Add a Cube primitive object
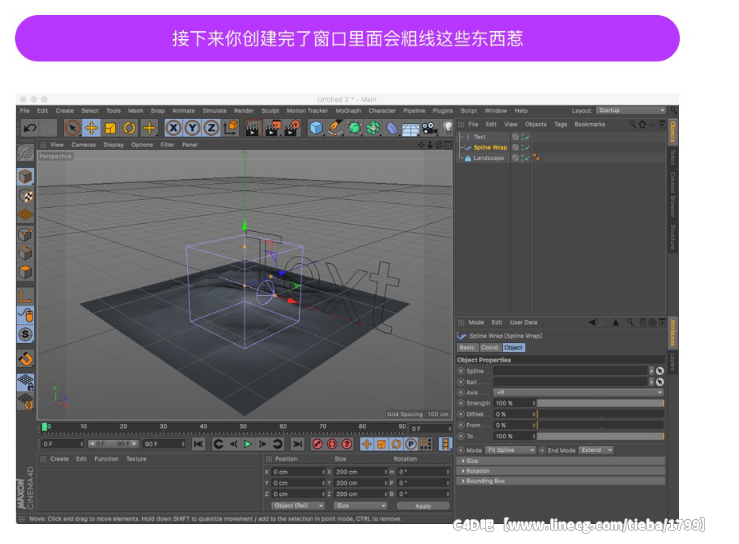 (316, 128)
